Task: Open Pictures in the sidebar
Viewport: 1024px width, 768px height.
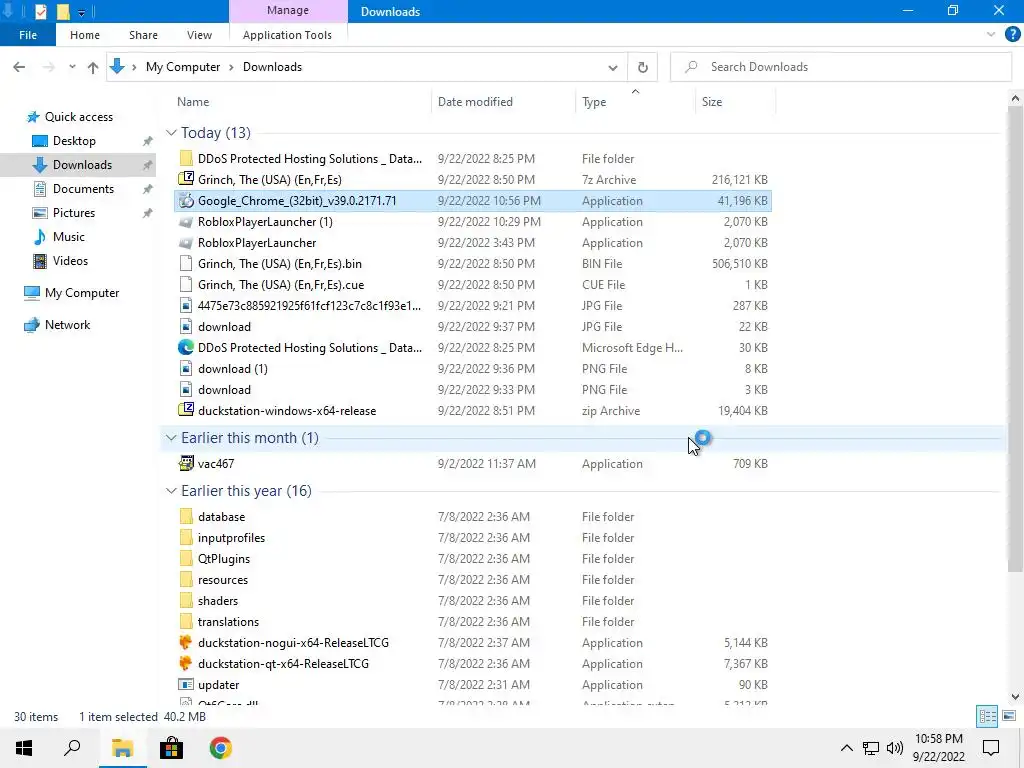Action: (x=74, y=213)
